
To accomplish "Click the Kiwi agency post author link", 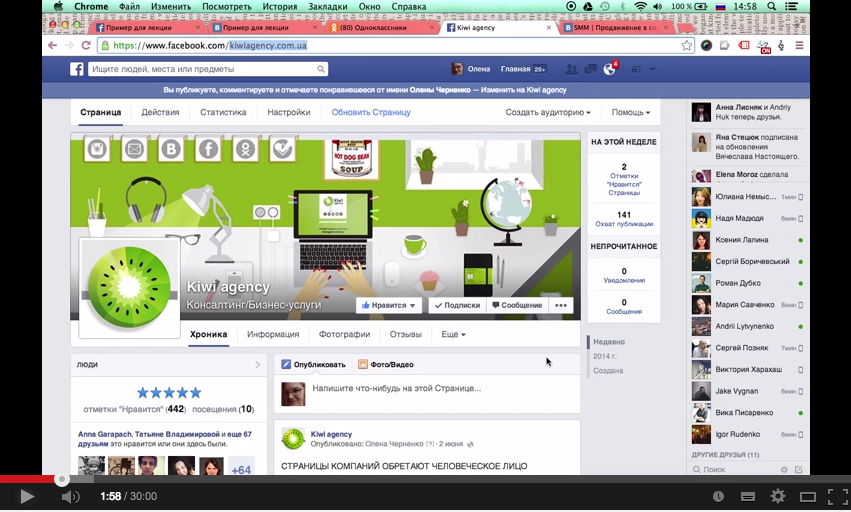I will click(x=331, y=434).
